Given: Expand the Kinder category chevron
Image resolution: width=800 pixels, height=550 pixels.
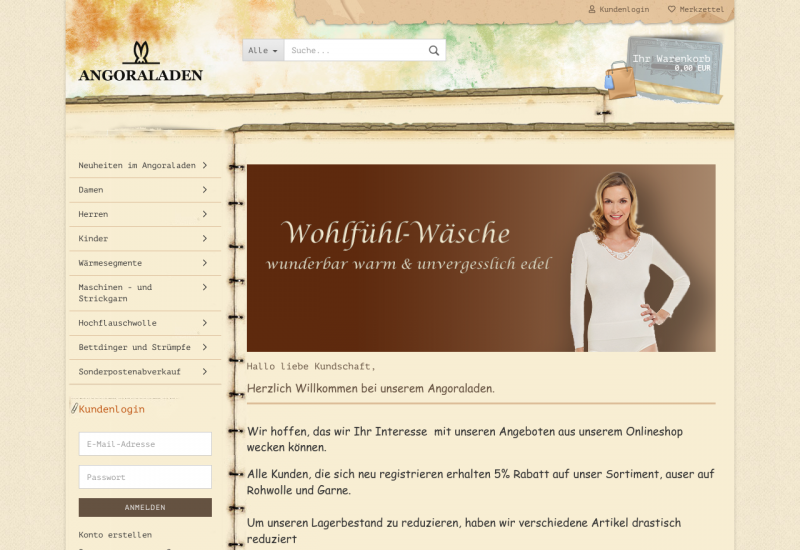Looking at the screenshot, I should tap(204, 238).
